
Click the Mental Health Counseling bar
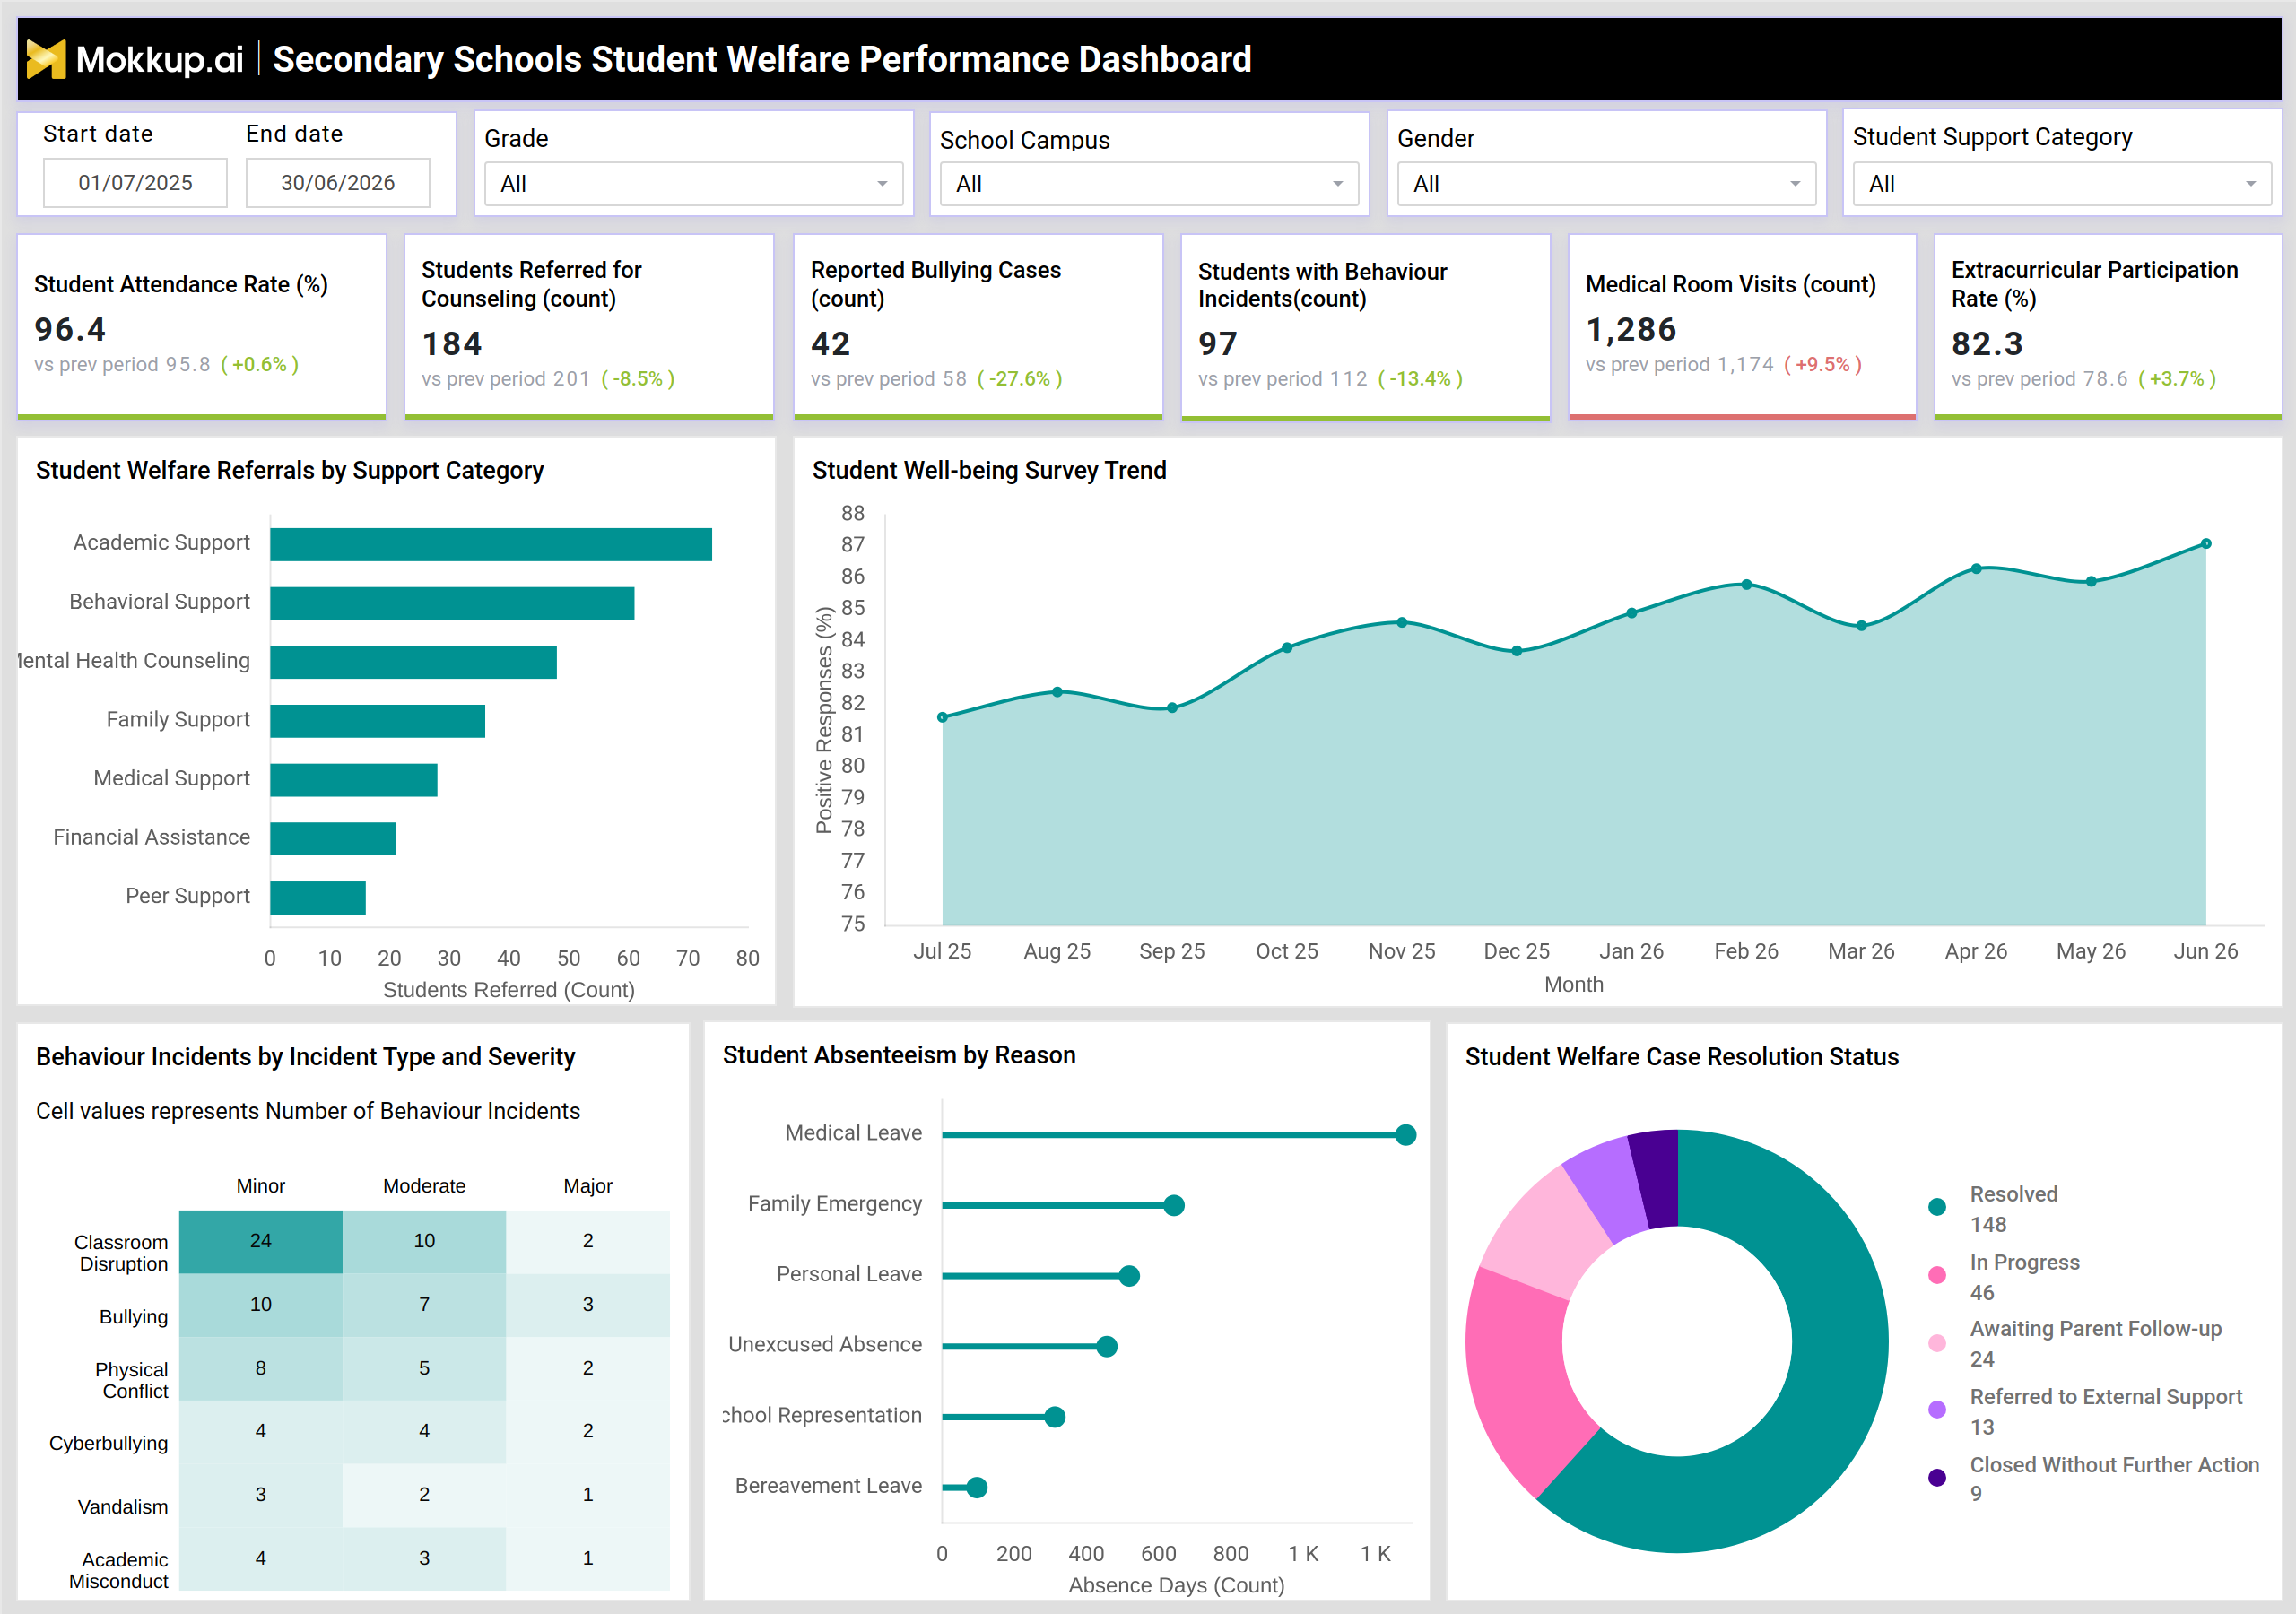coord(413,662)
